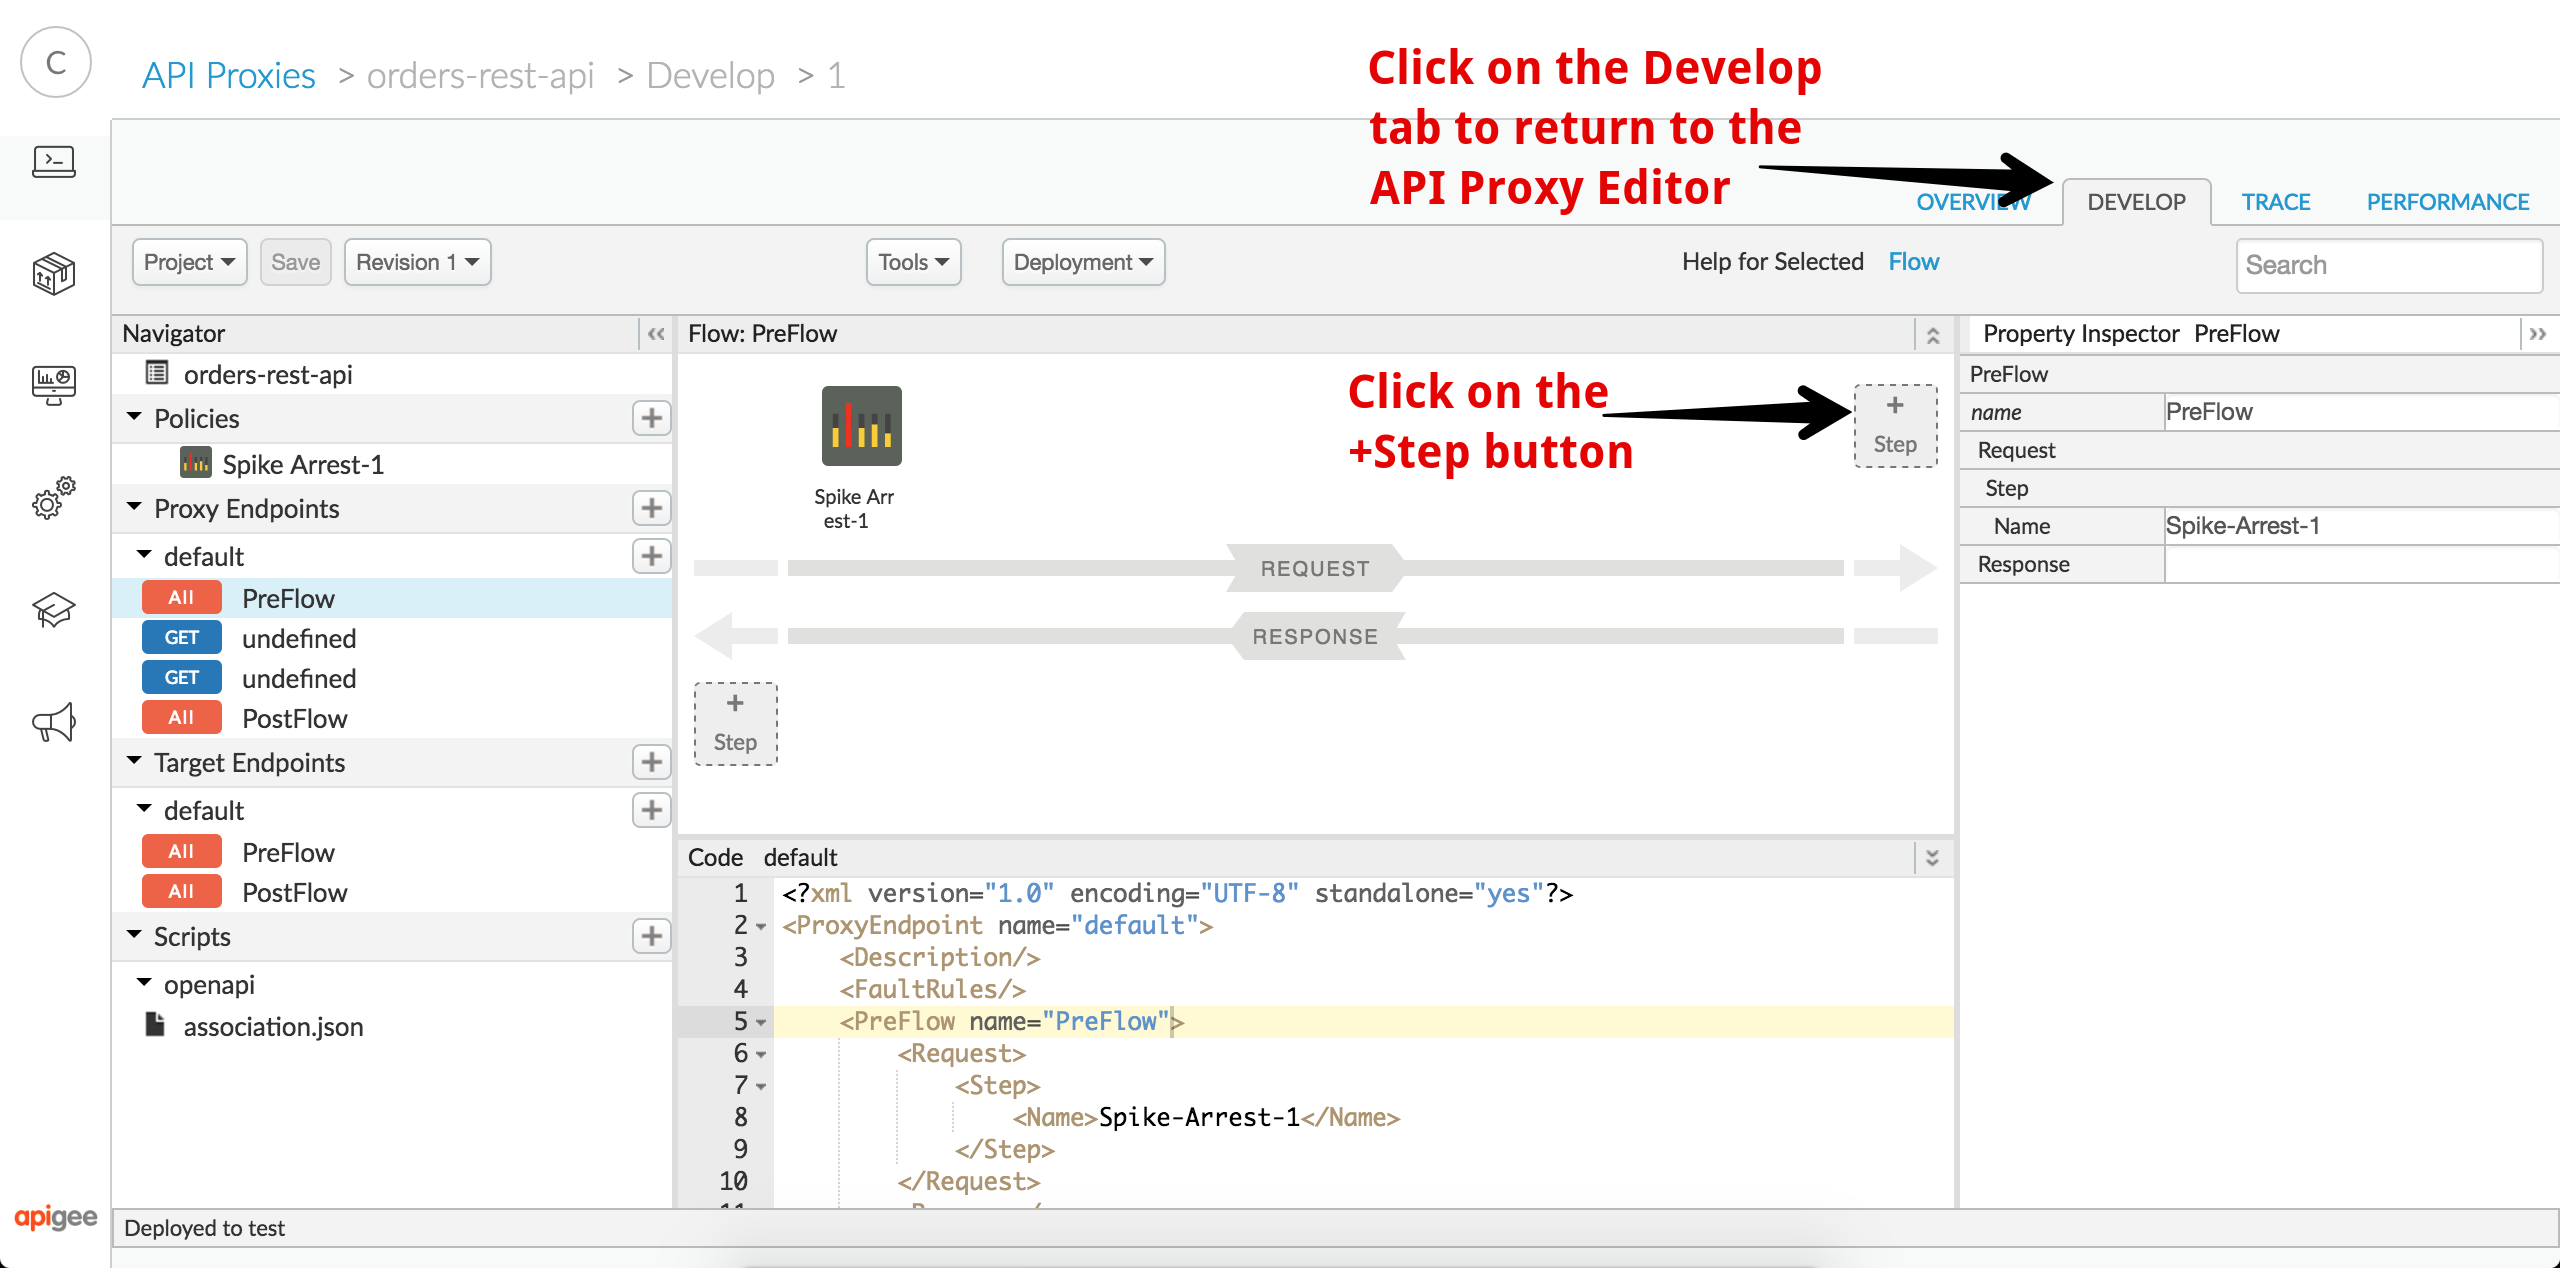Viewport: 2560px width, 1268px height.
Task: Click into the Search field
Action: click(2389, 265)
